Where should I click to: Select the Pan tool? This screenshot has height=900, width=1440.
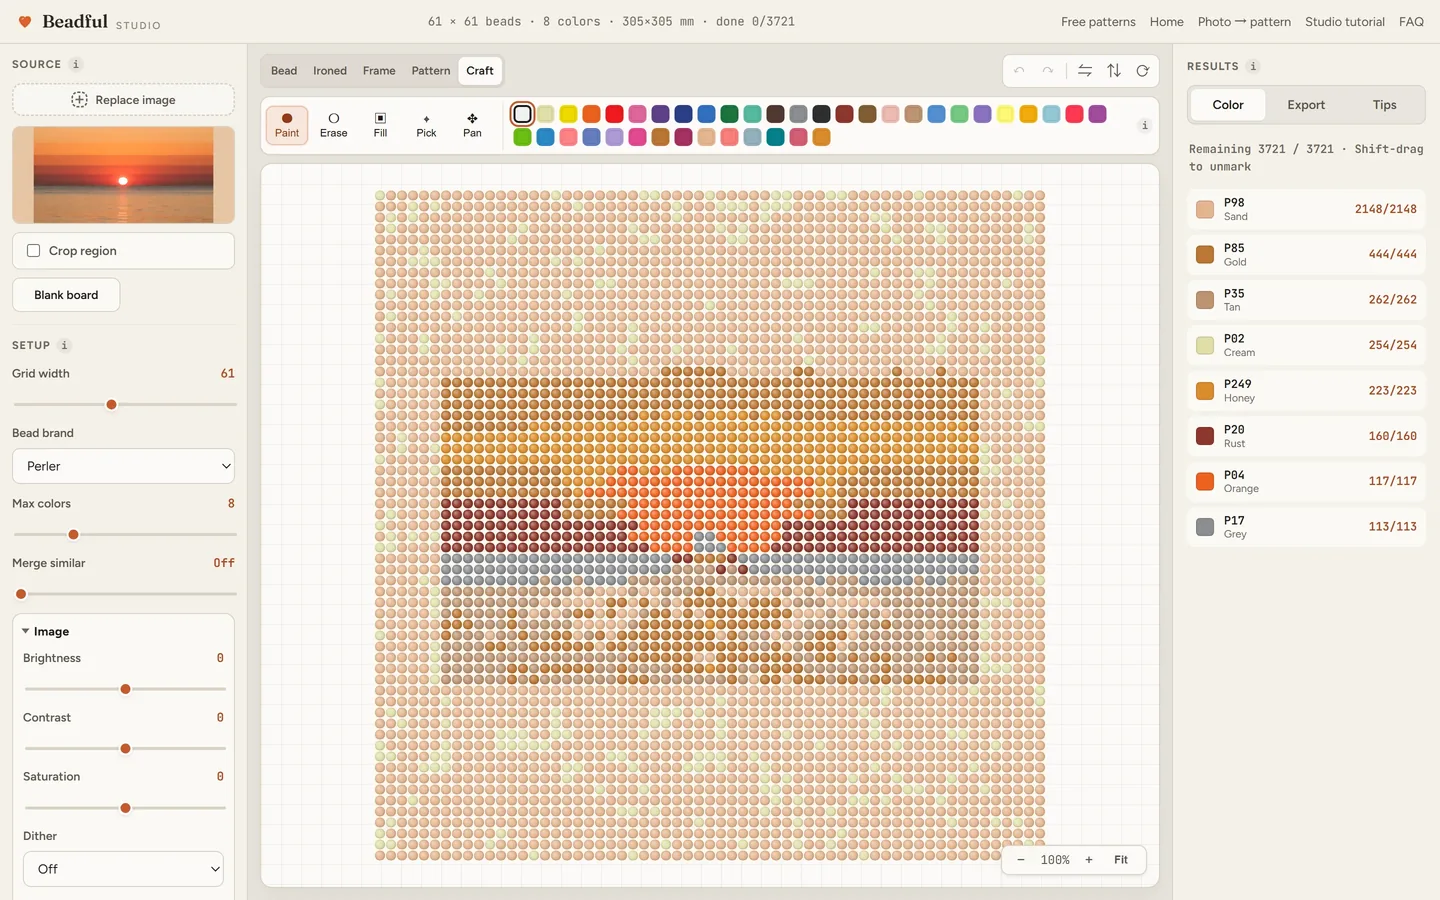click(x=472, y=125)
